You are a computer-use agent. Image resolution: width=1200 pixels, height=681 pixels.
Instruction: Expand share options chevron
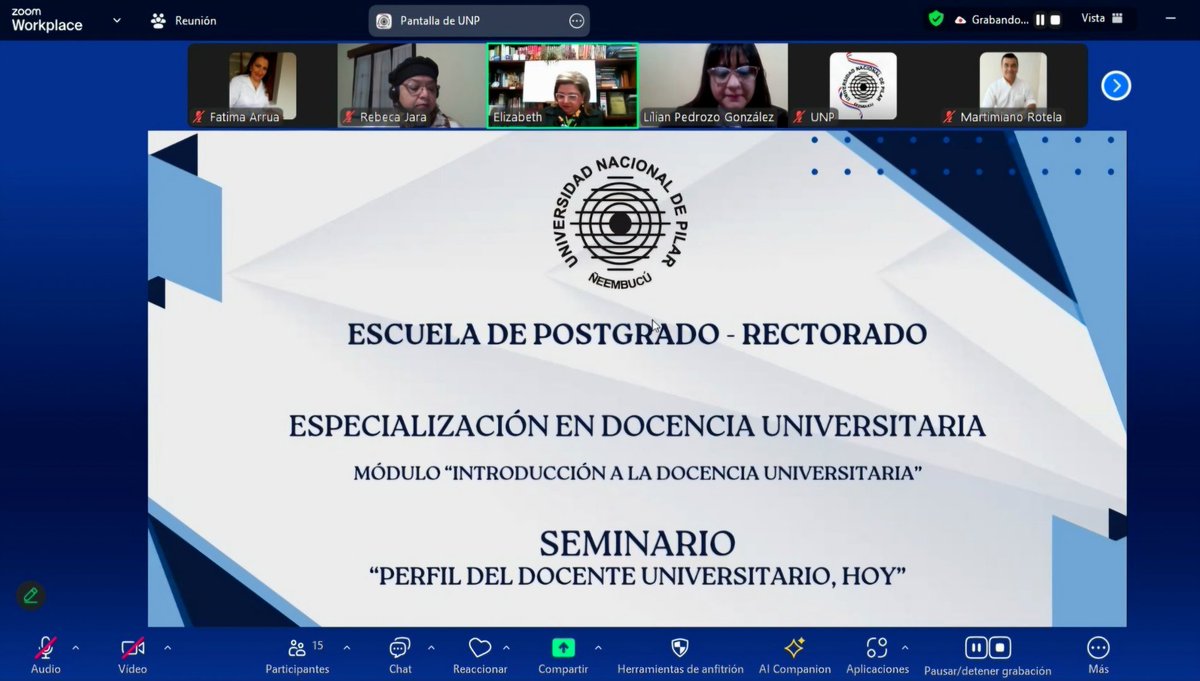598,648
